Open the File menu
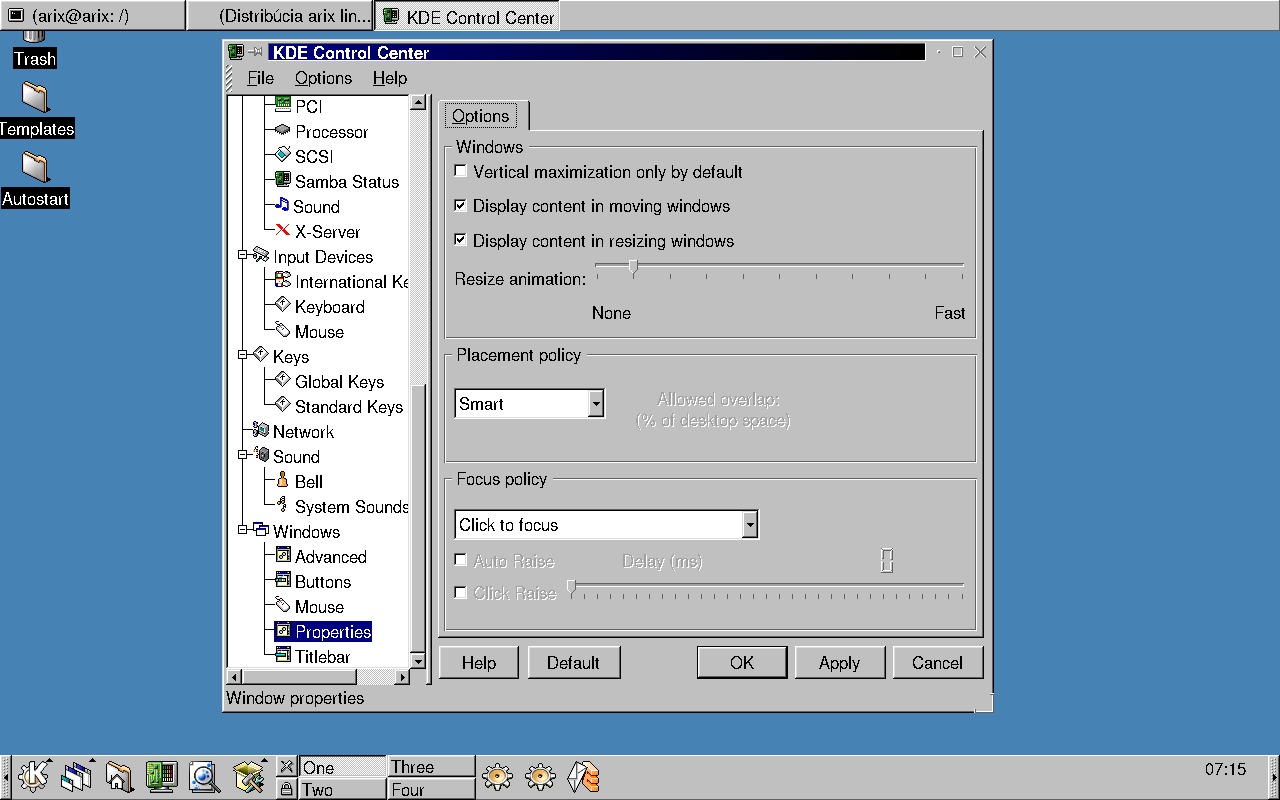 point(260,78)
